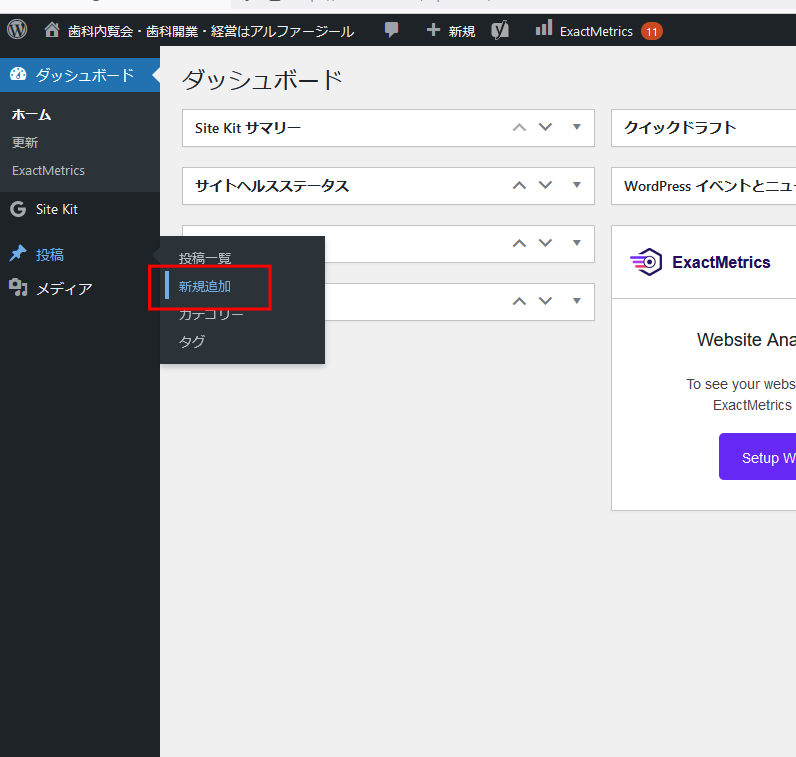
Task: Click the Yoast SEO icon in admin bar
Action: [x=500, y=30]
